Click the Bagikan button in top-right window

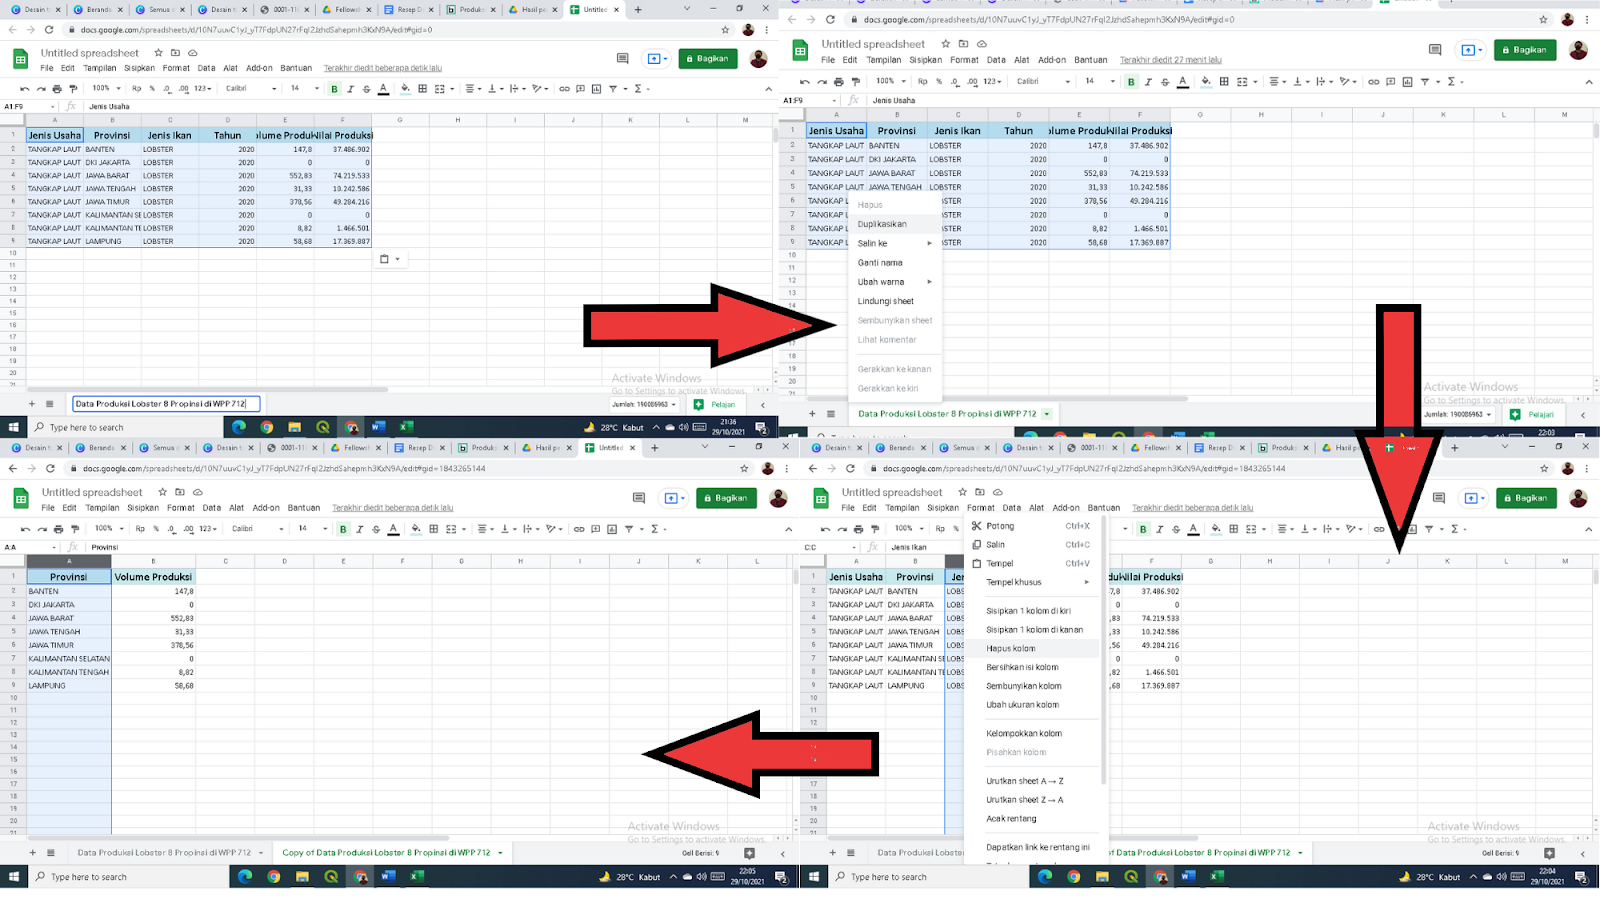[1524, 50]
